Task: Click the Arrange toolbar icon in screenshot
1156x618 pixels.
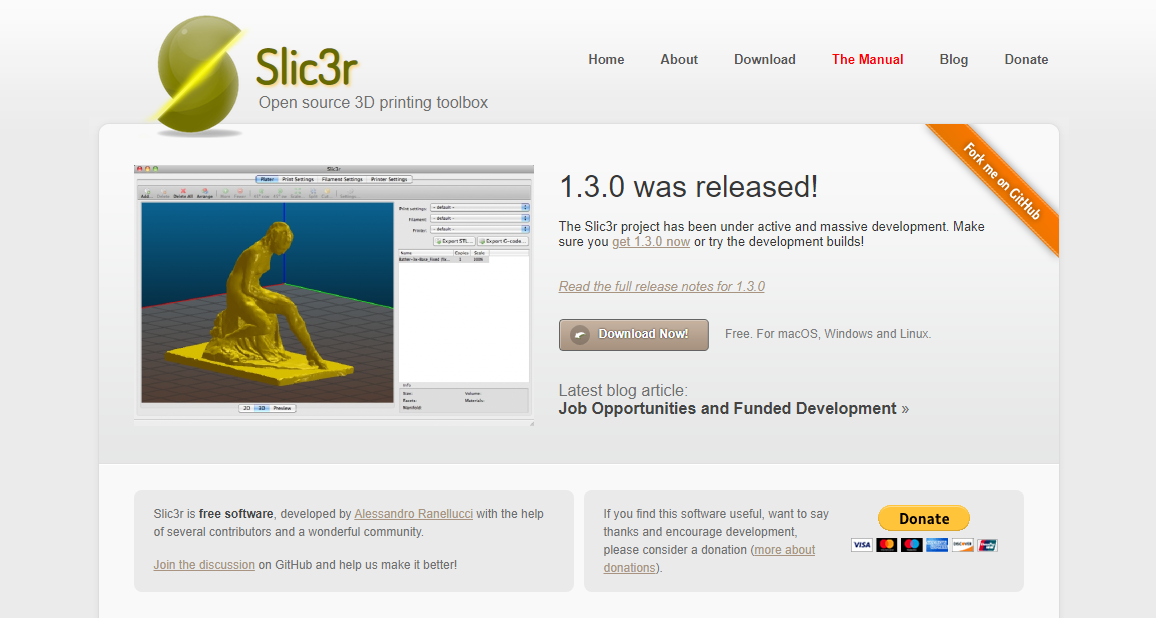Action: 205,193
